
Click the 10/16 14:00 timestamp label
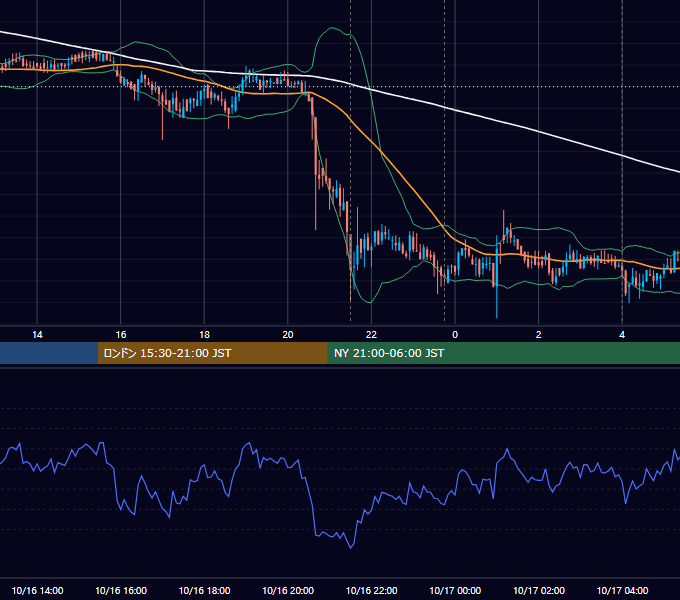37,590
